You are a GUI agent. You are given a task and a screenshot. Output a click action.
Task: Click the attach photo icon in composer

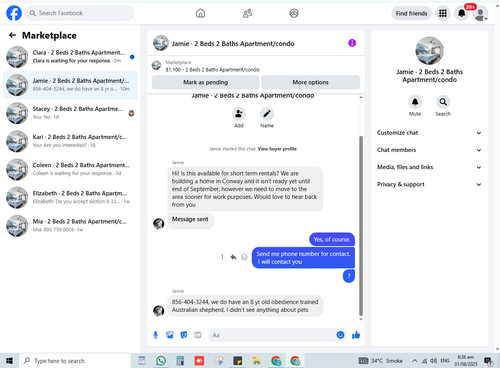pos(170,335)
